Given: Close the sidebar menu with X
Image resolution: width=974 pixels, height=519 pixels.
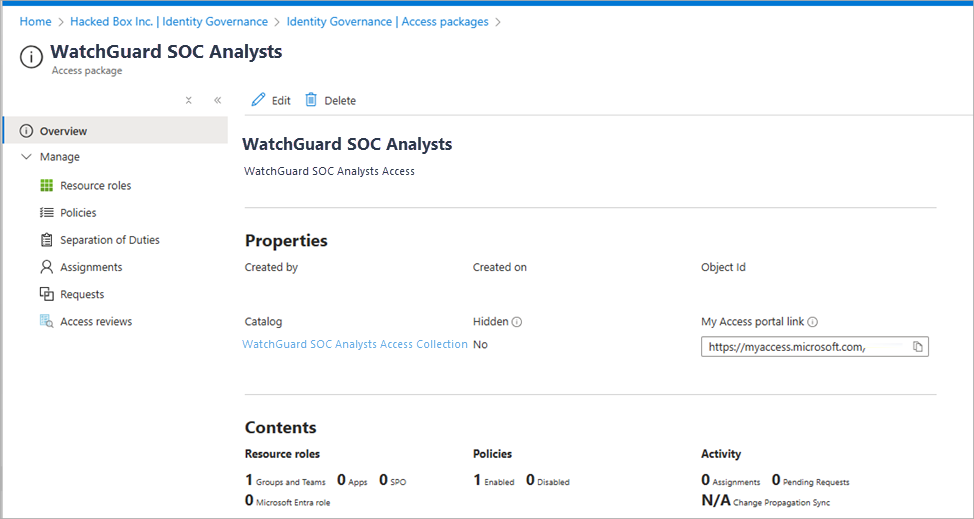Looking at the screenshot, I should (189, 100).
